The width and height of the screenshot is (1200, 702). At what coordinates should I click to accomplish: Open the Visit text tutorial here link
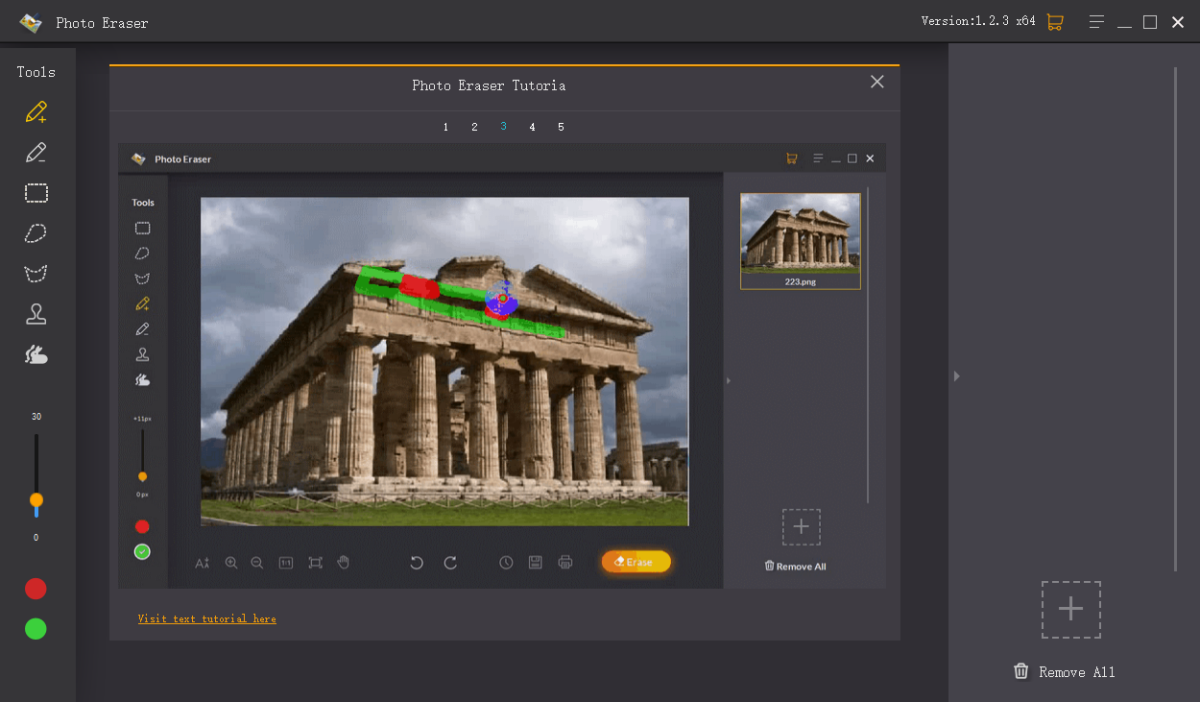point(207,619)
